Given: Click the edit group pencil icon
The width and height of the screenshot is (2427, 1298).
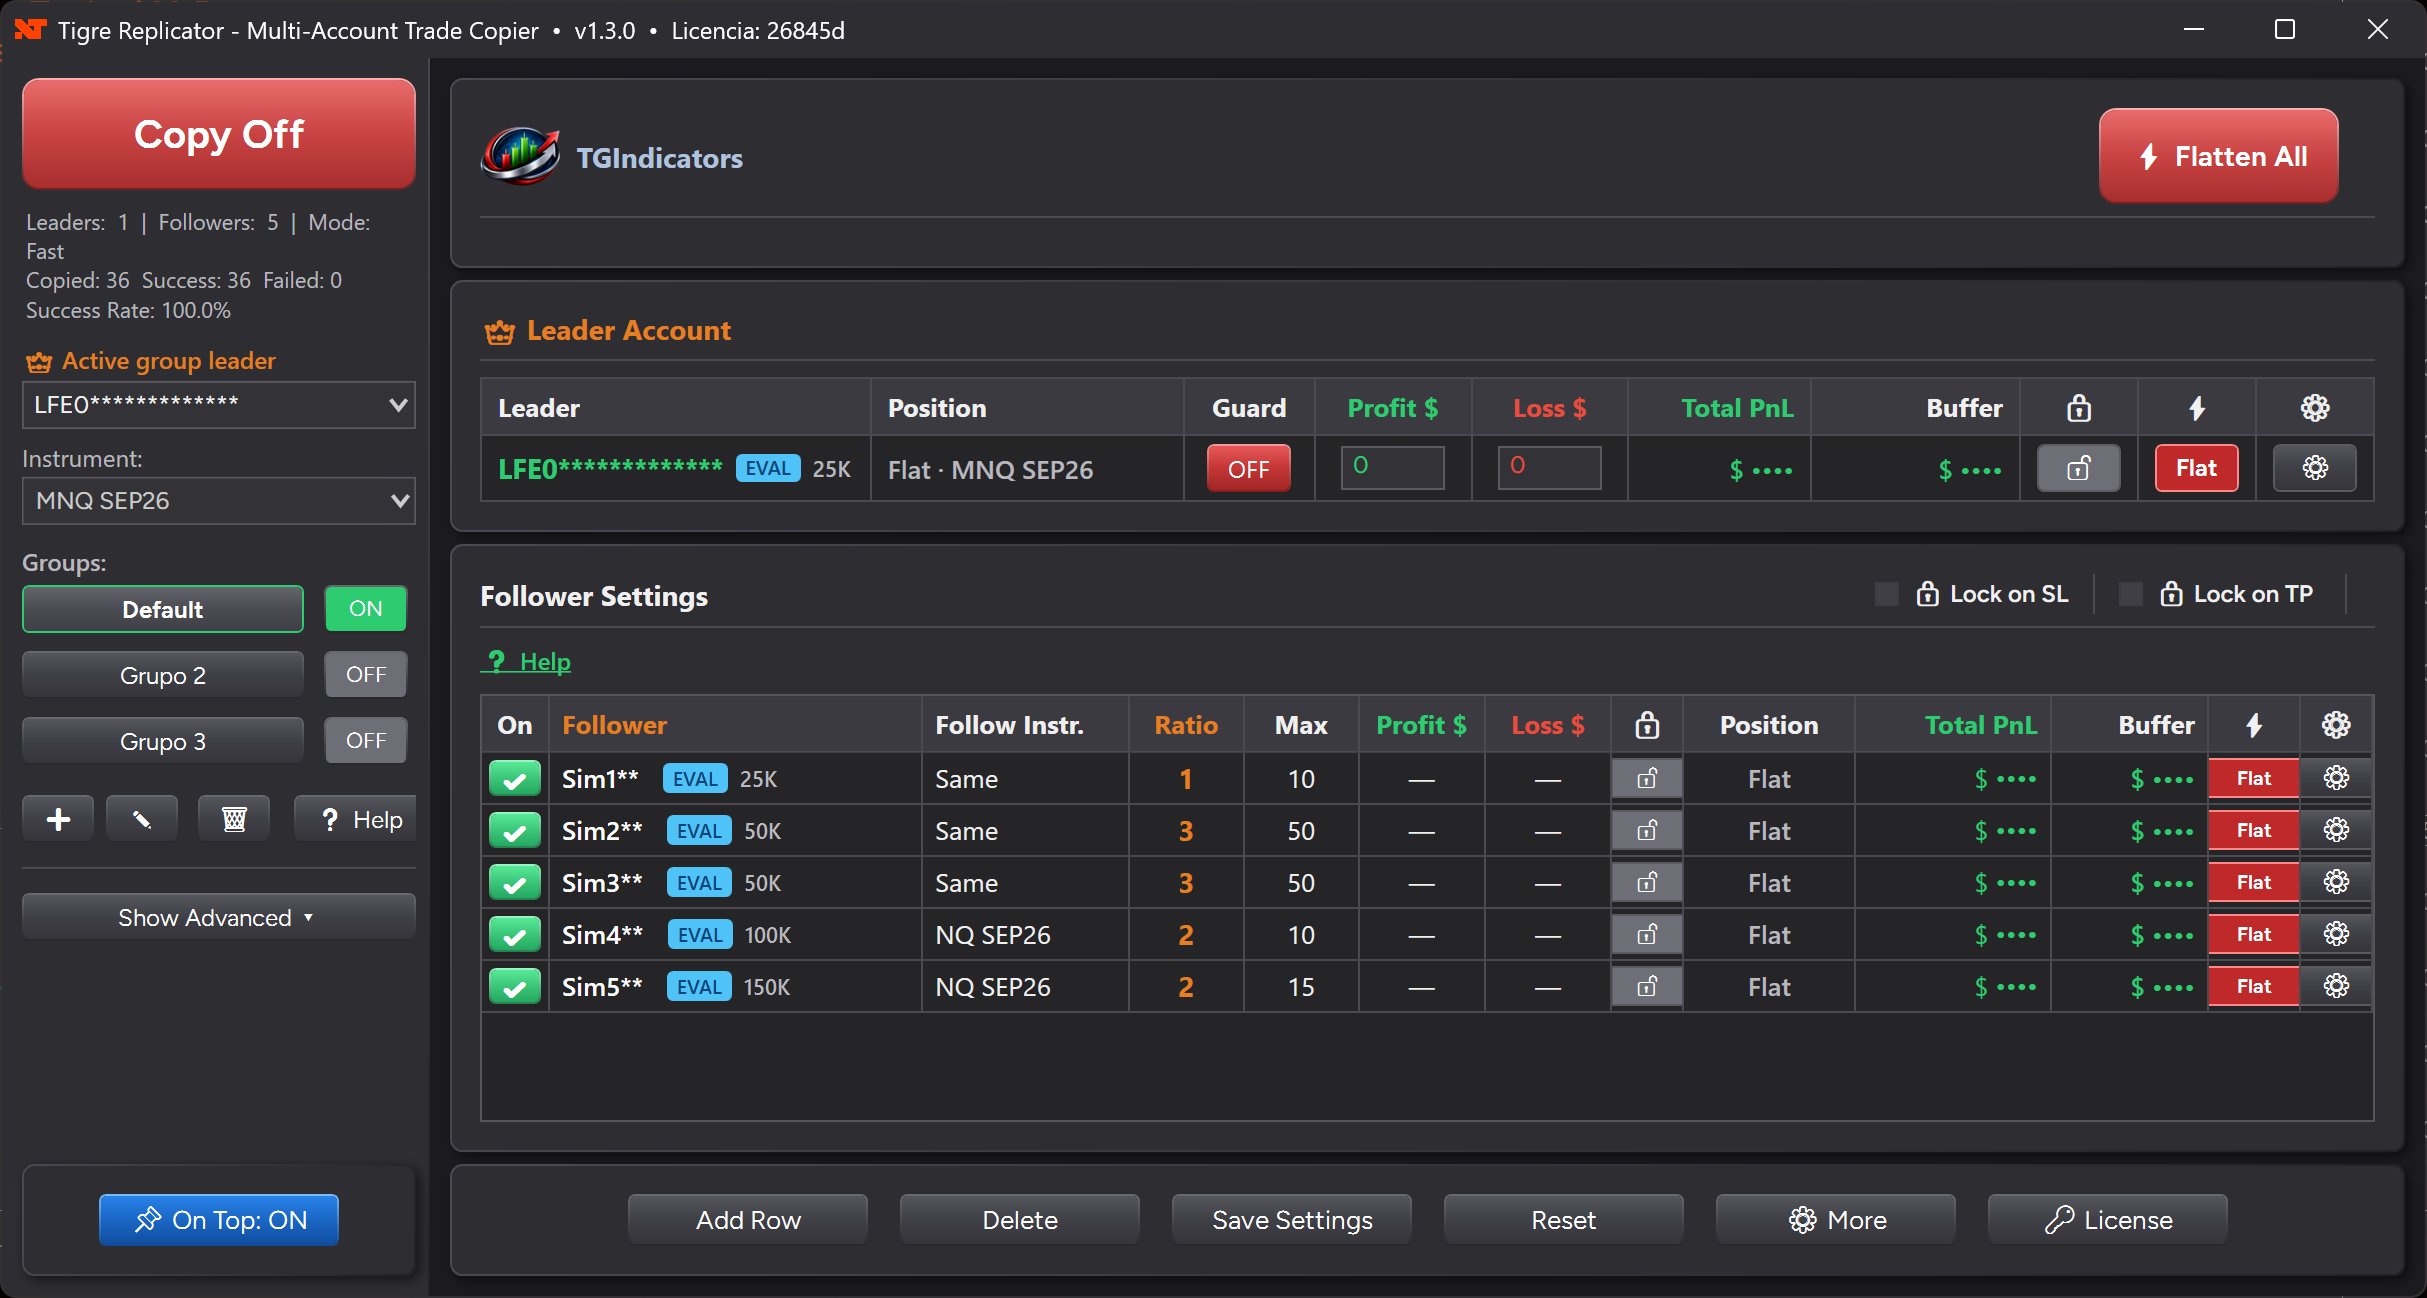Looking at the screenshot, I should click(x=142, y=820).
